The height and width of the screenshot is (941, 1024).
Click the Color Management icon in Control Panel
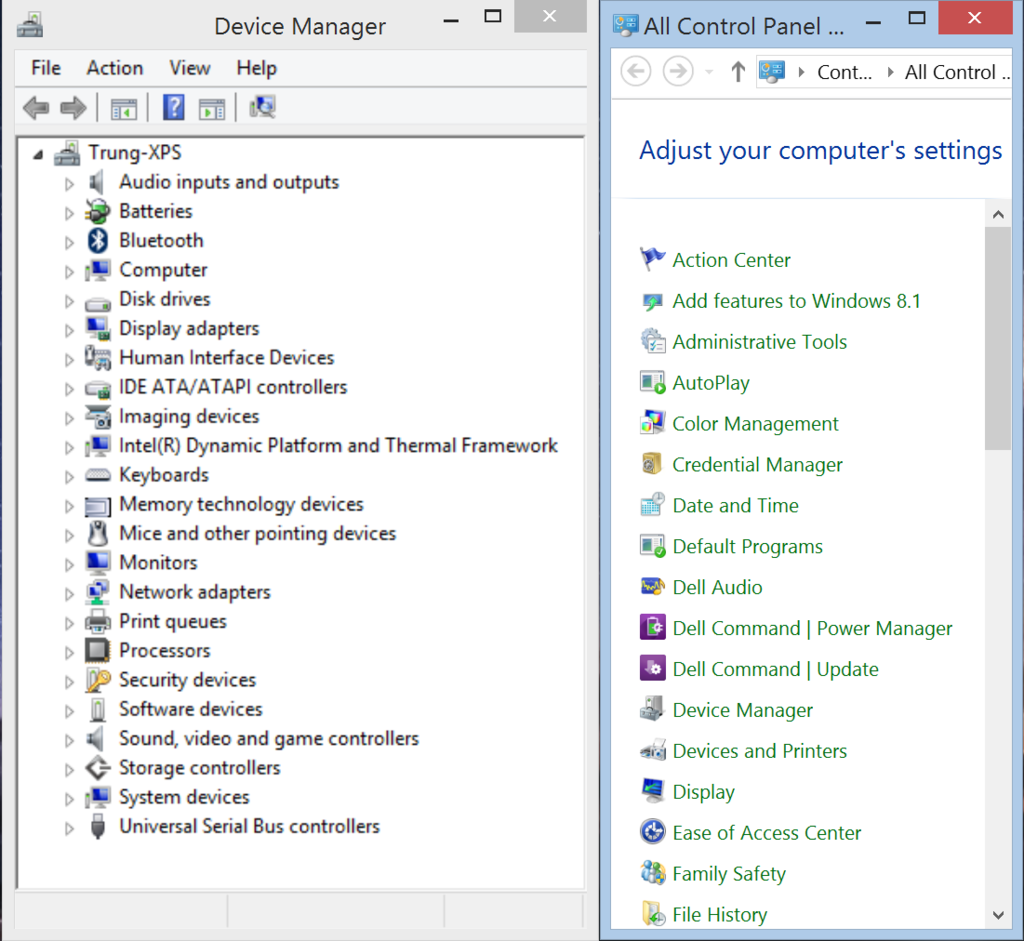[652, 423]
